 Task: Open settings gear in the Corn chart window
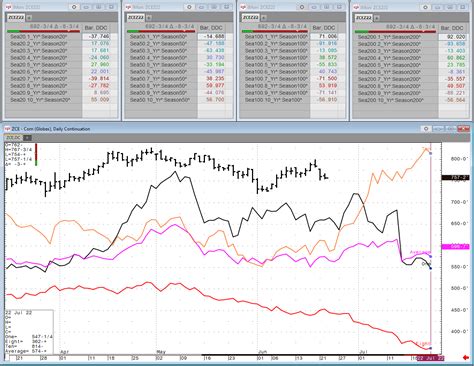(426, 129)
